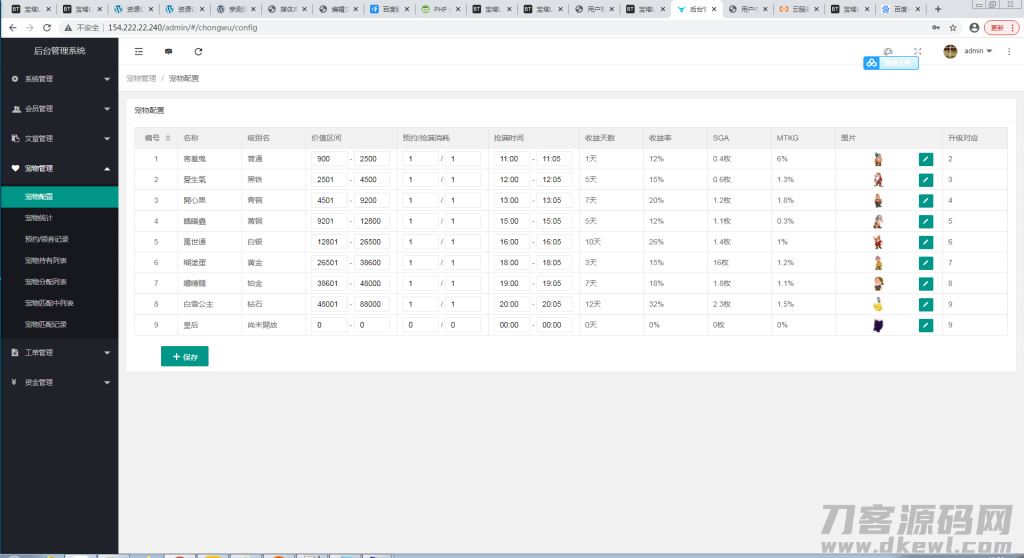Click the sidebar collapse icon in top toolbar

[138, 51]
